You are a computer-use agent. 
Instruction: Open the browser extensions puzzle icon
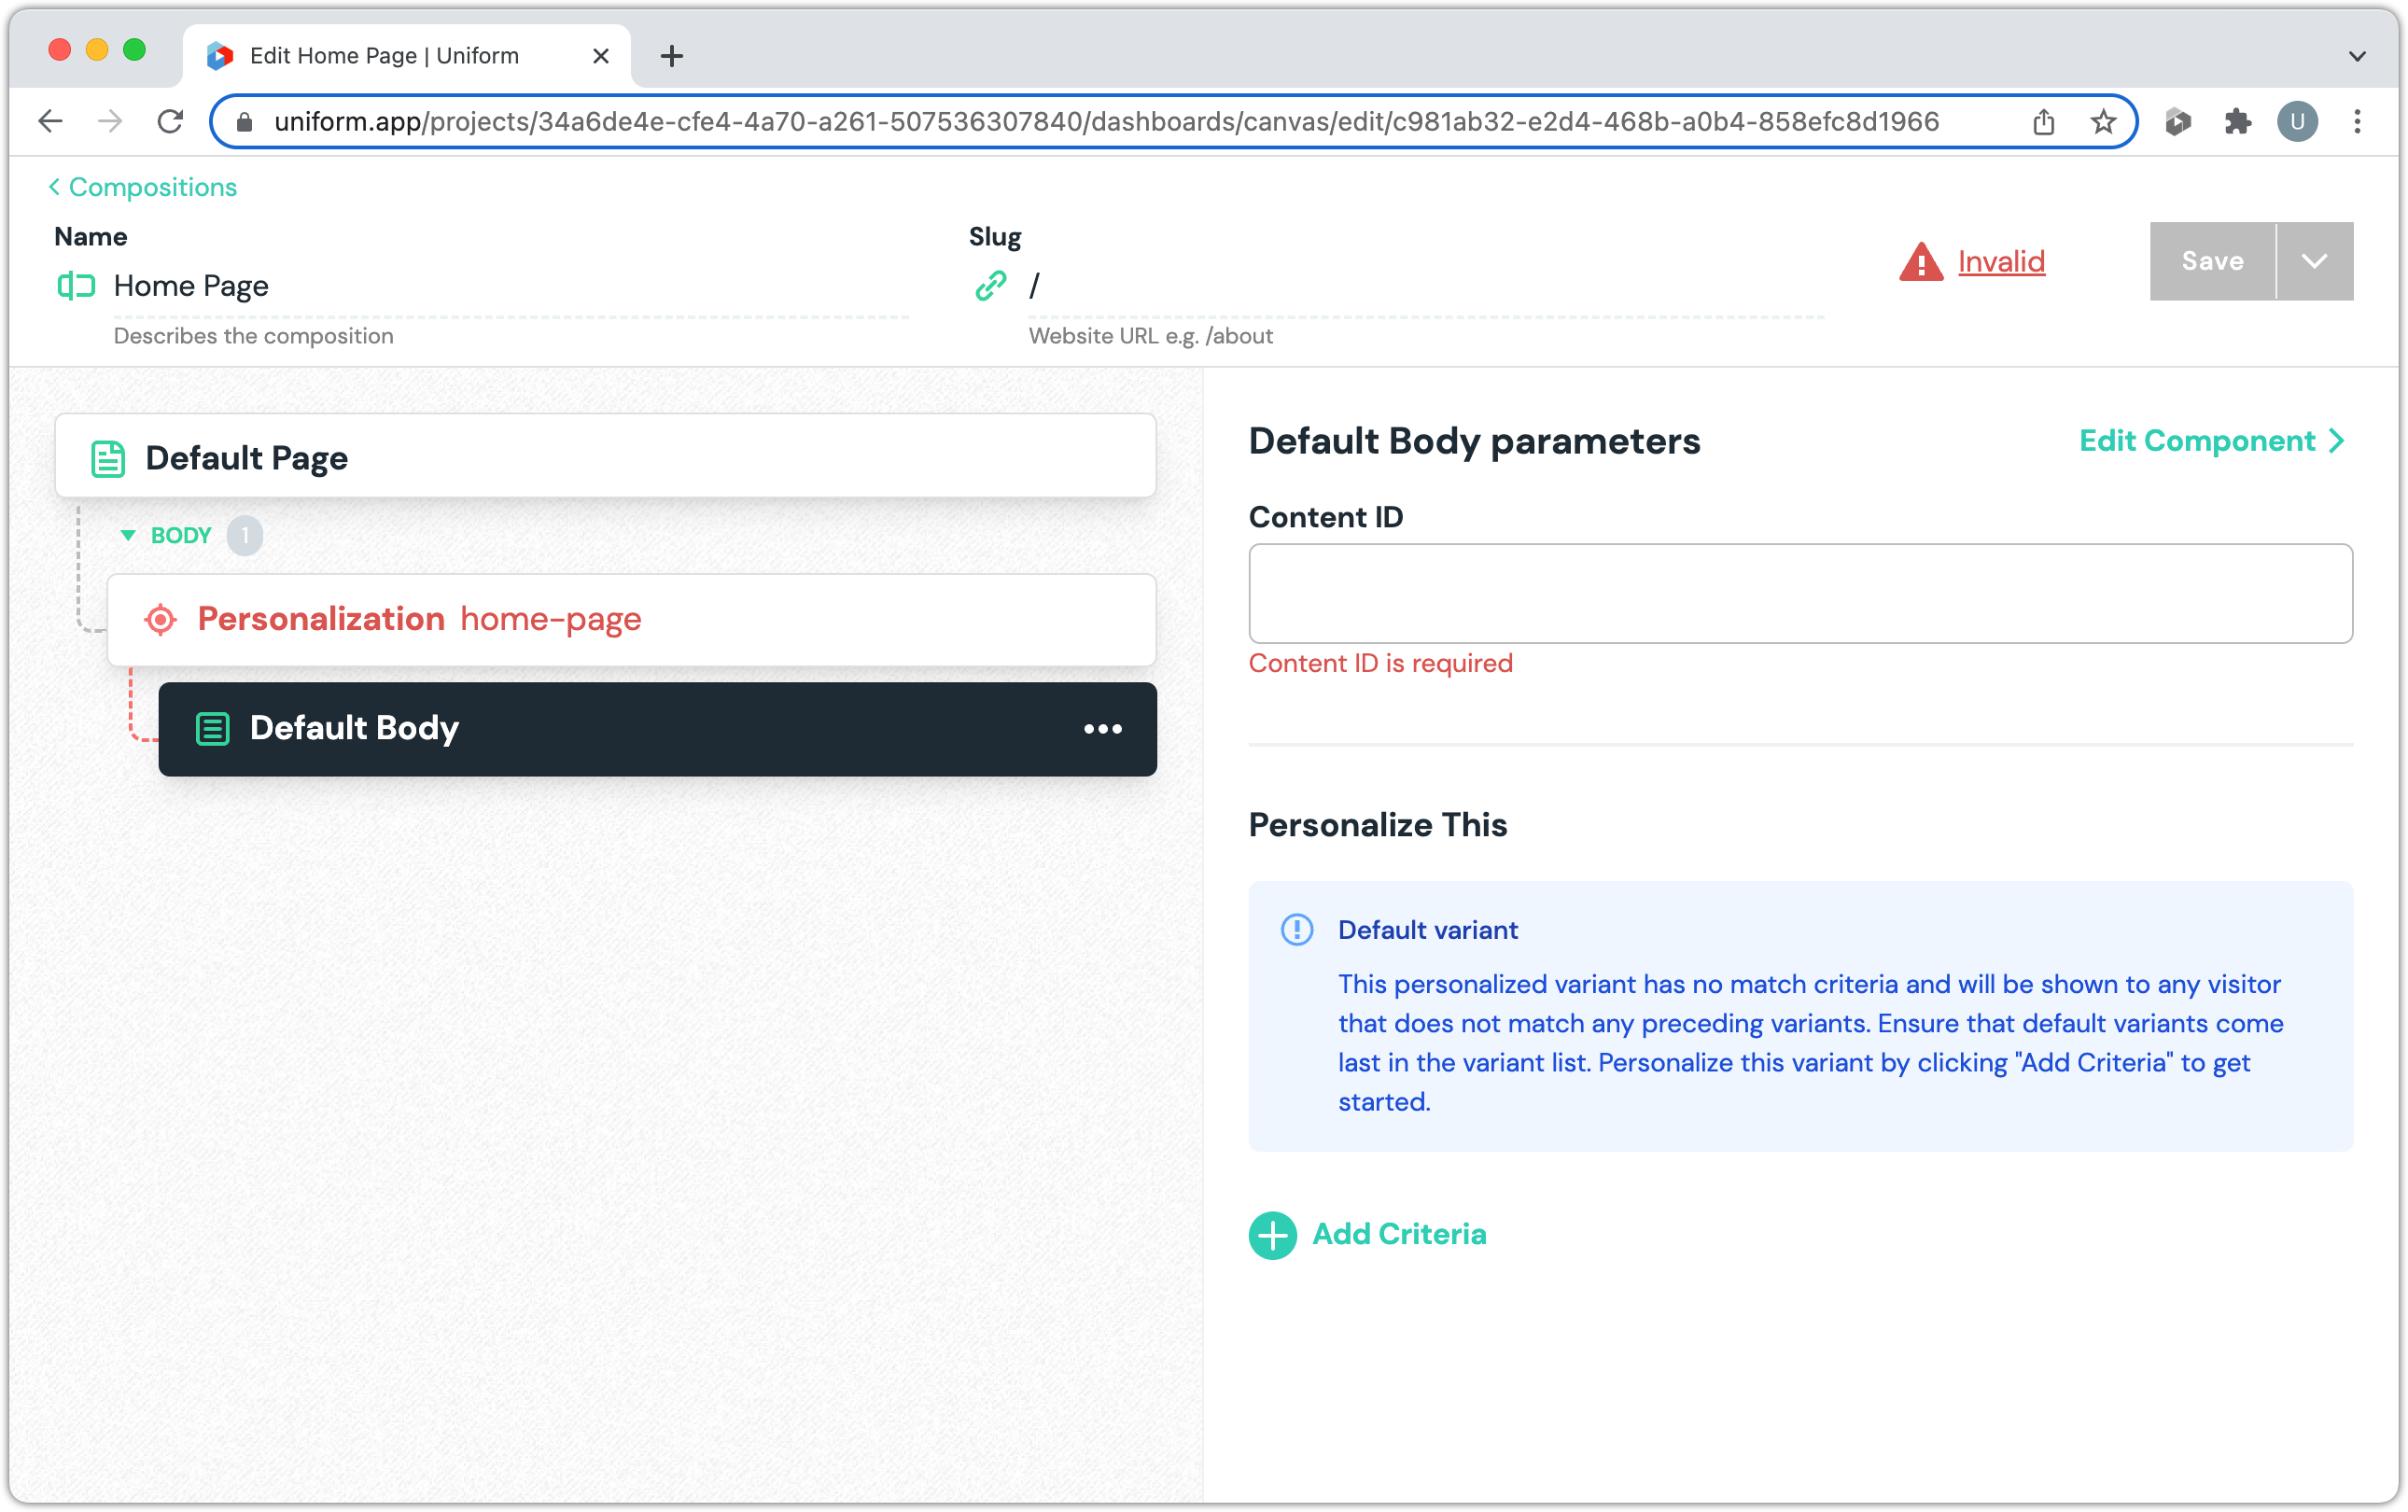pos(2237,122)
